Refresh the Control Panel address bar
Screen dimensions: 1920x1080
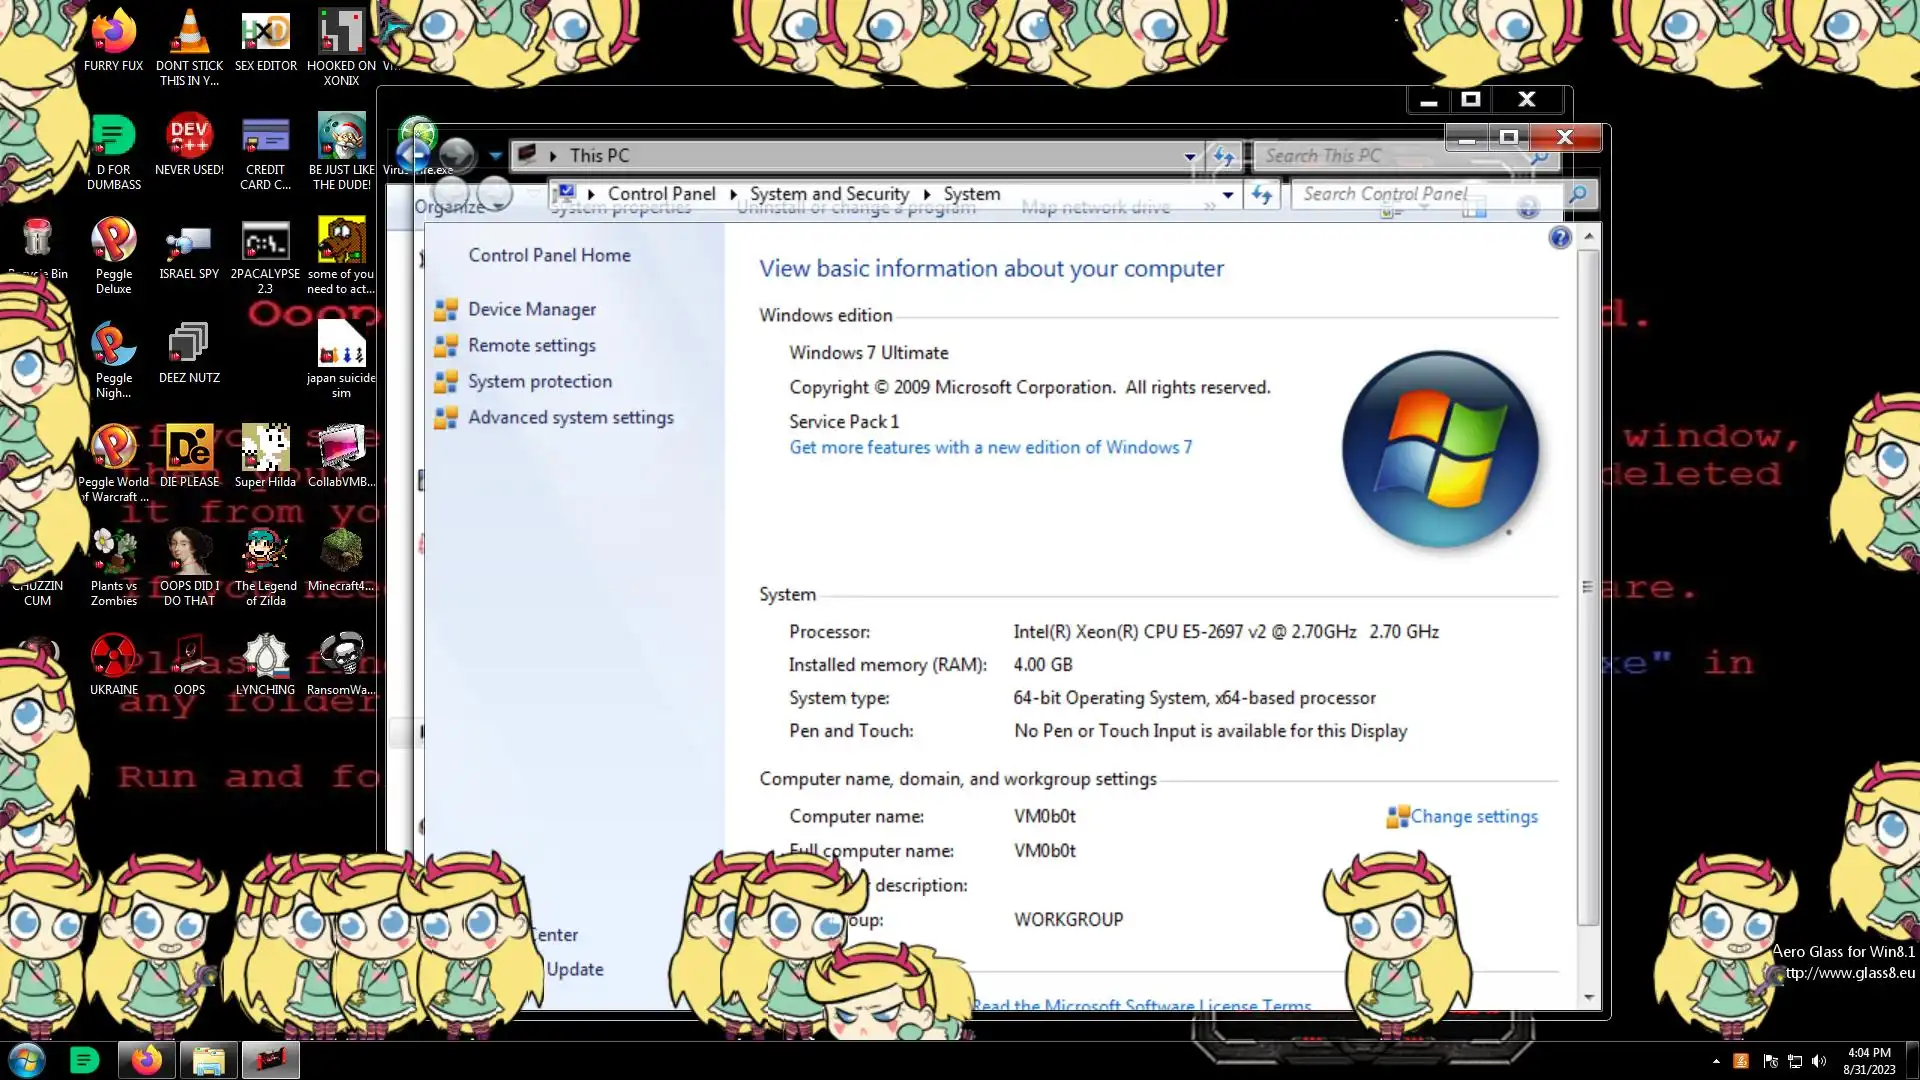click(1262, 194)
